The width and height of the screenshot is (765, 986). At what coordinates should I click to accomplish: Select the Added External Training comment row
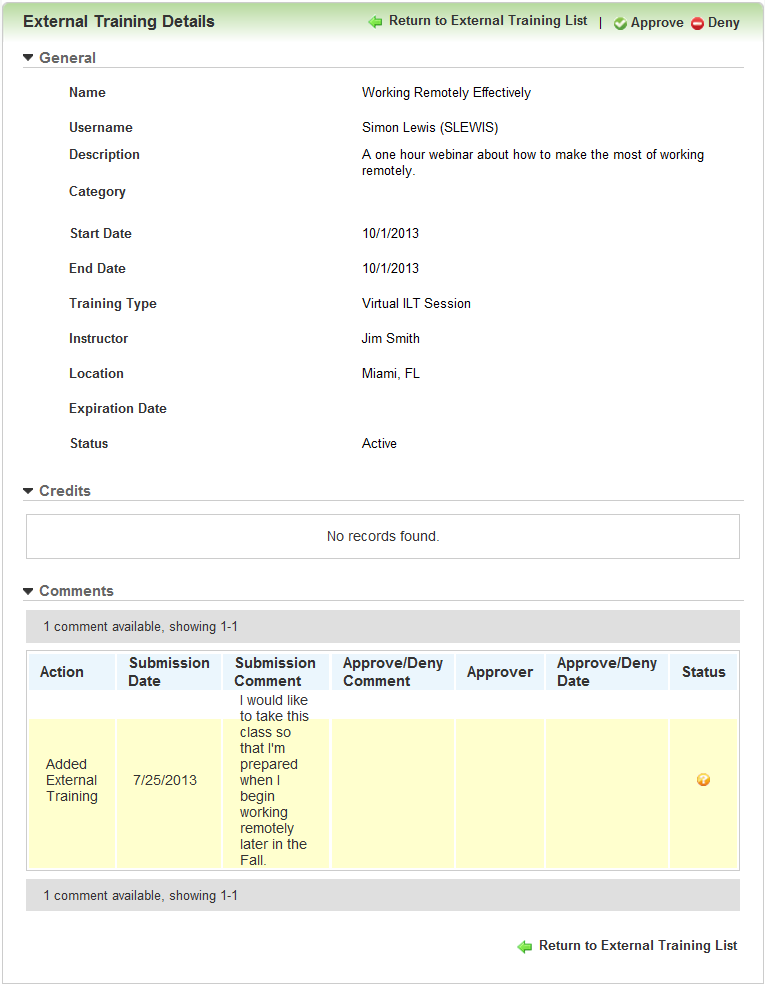pos(72,780)
